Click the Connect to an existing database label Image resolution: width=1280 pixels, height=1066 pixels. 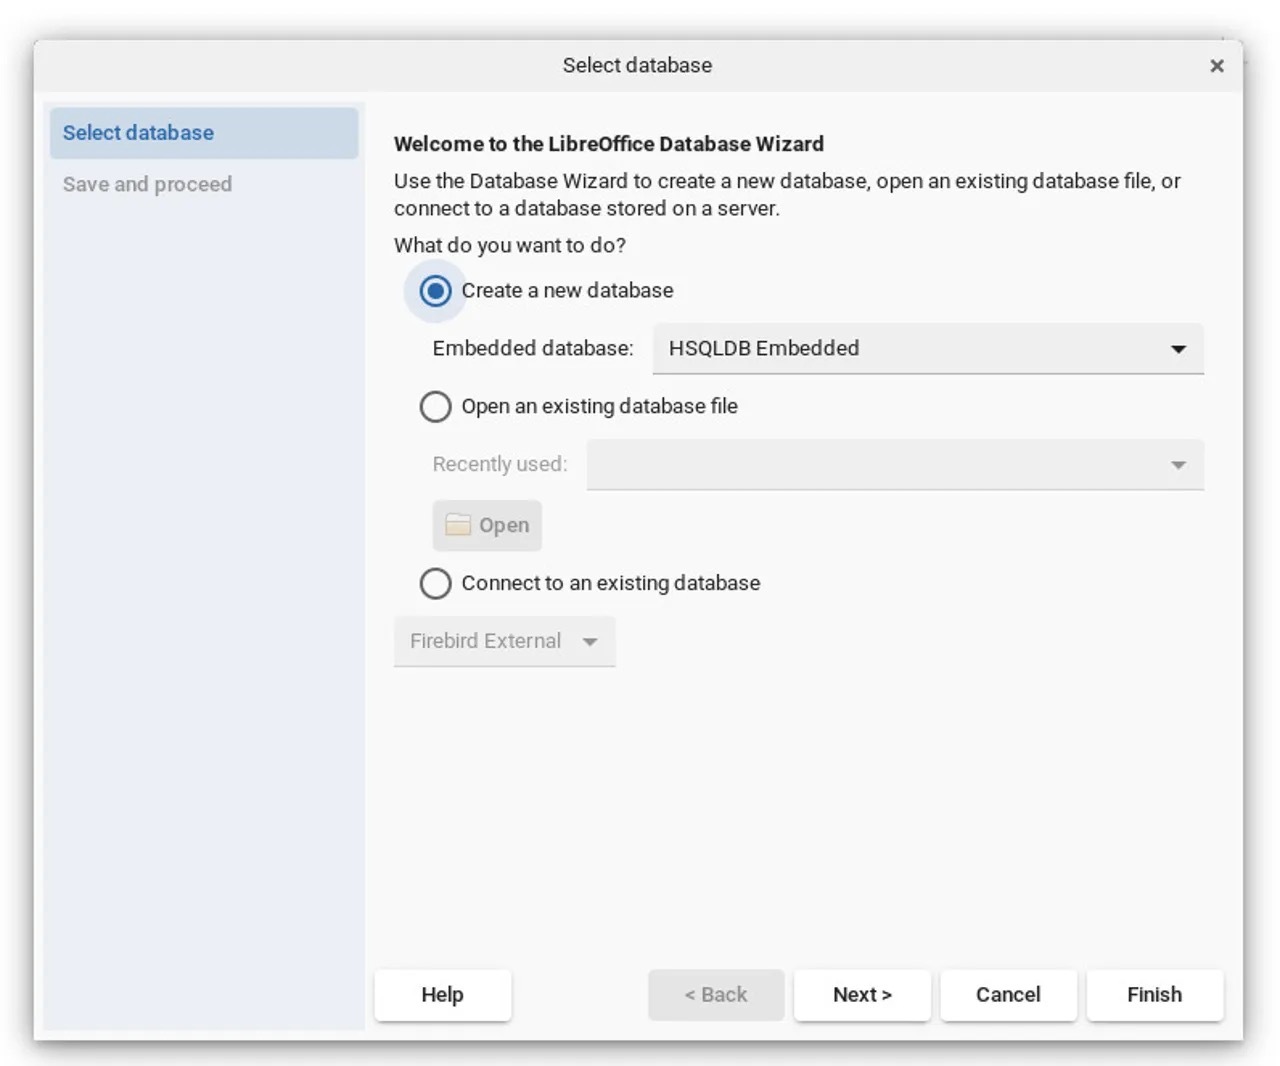(x=610, y=584)
